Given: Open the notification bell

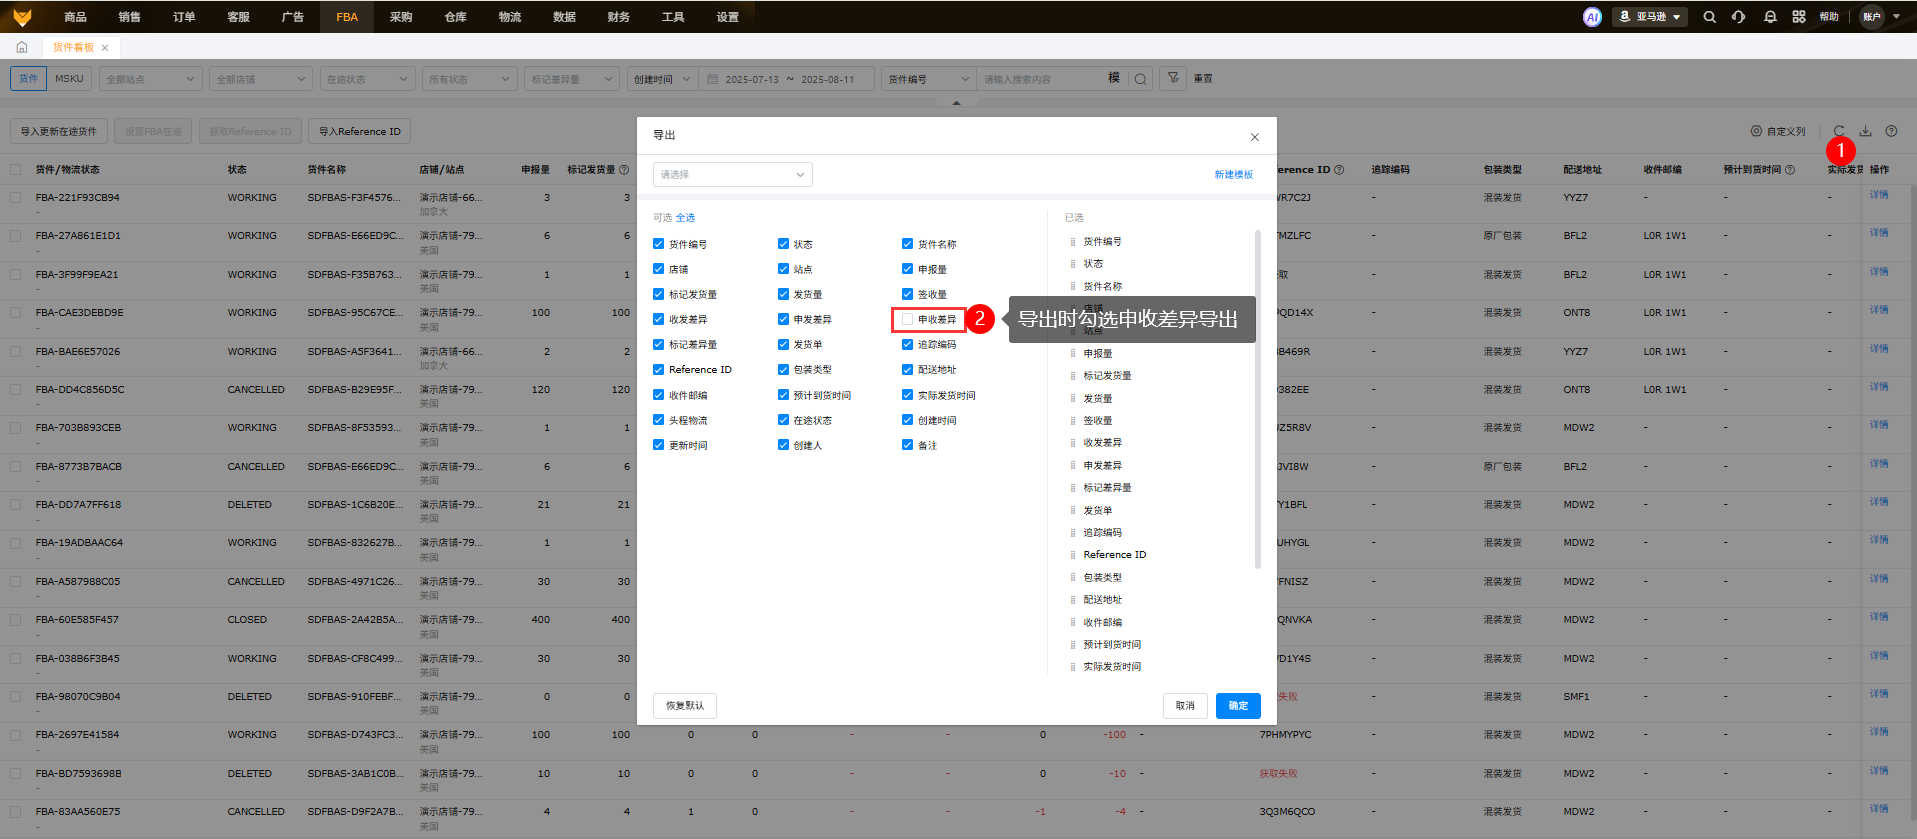Looking at the screenshot, I should tap(1770, 17).
